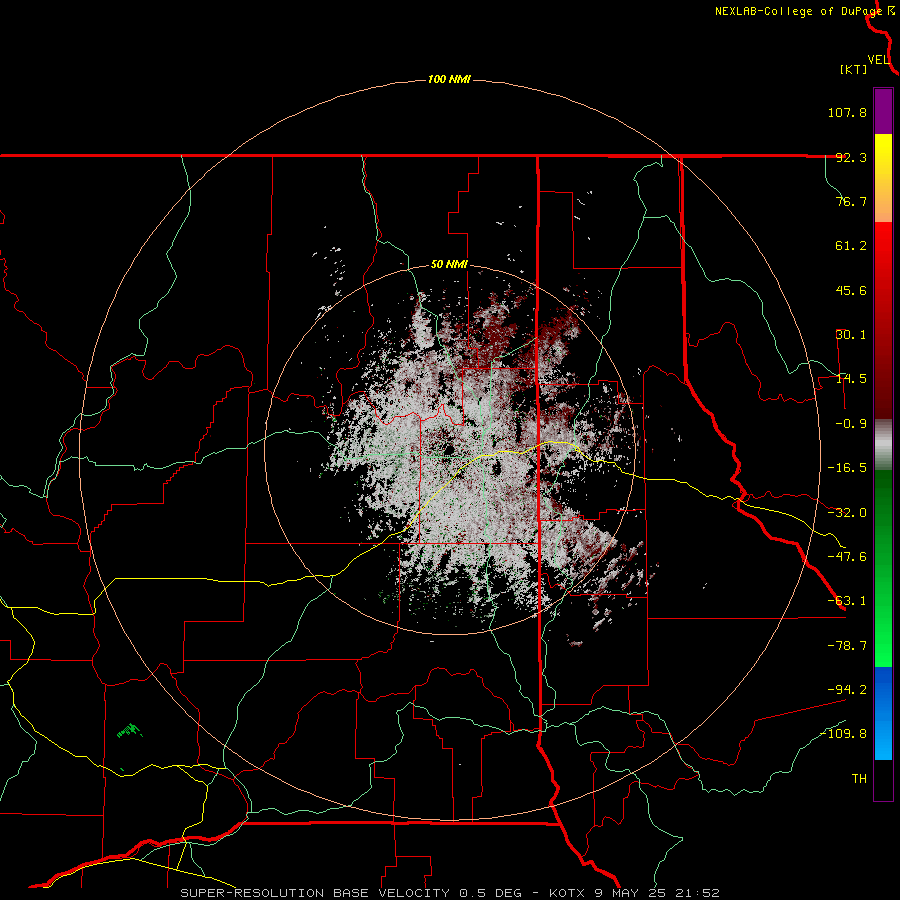900x900 pixels.
Task: Click the NEXLAB-College of DuPage watermark text
Action: (x=798, y=11)
